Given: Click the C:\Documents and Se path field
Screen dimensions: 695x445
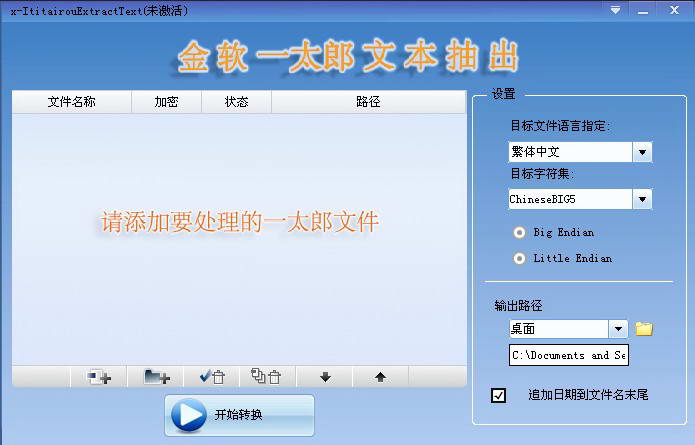Looking at the screenshot, I should pyautogui.click(x=569, y=355).
